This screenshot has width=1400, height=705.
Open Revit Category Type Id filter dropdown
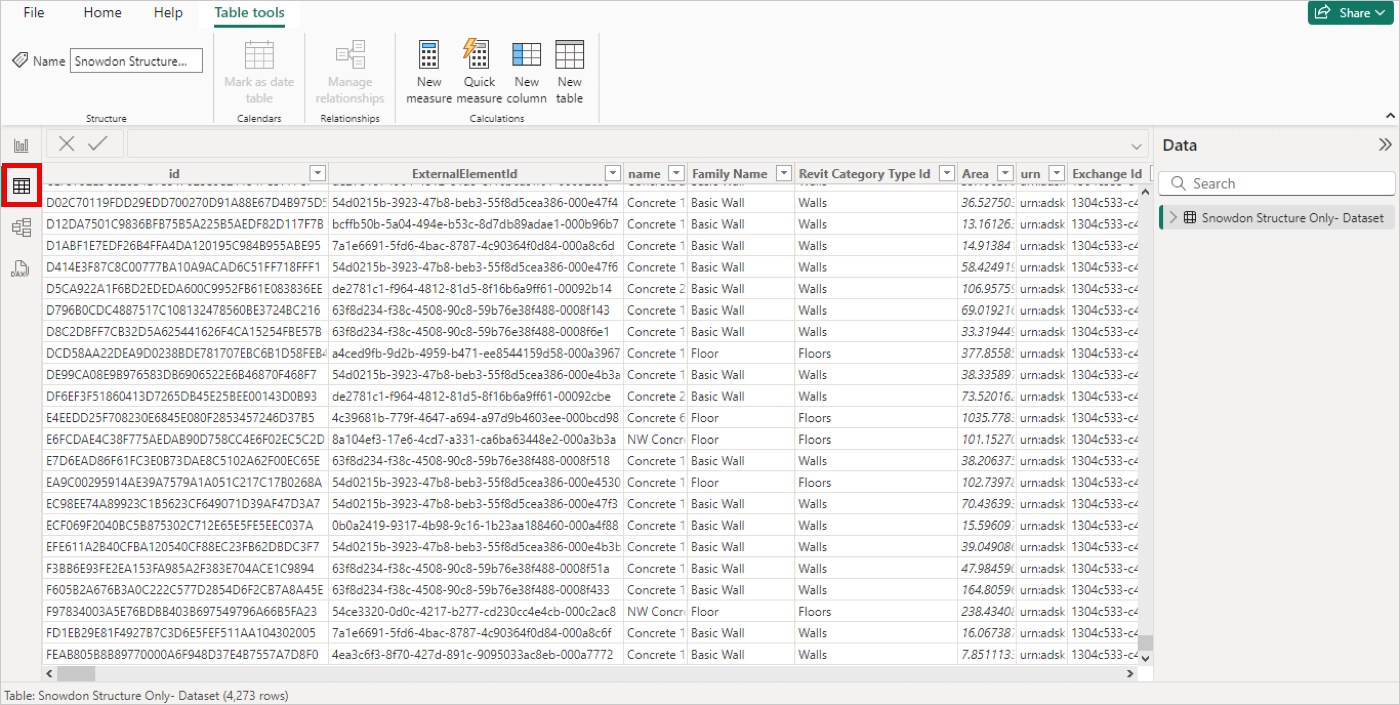(947, 173)
